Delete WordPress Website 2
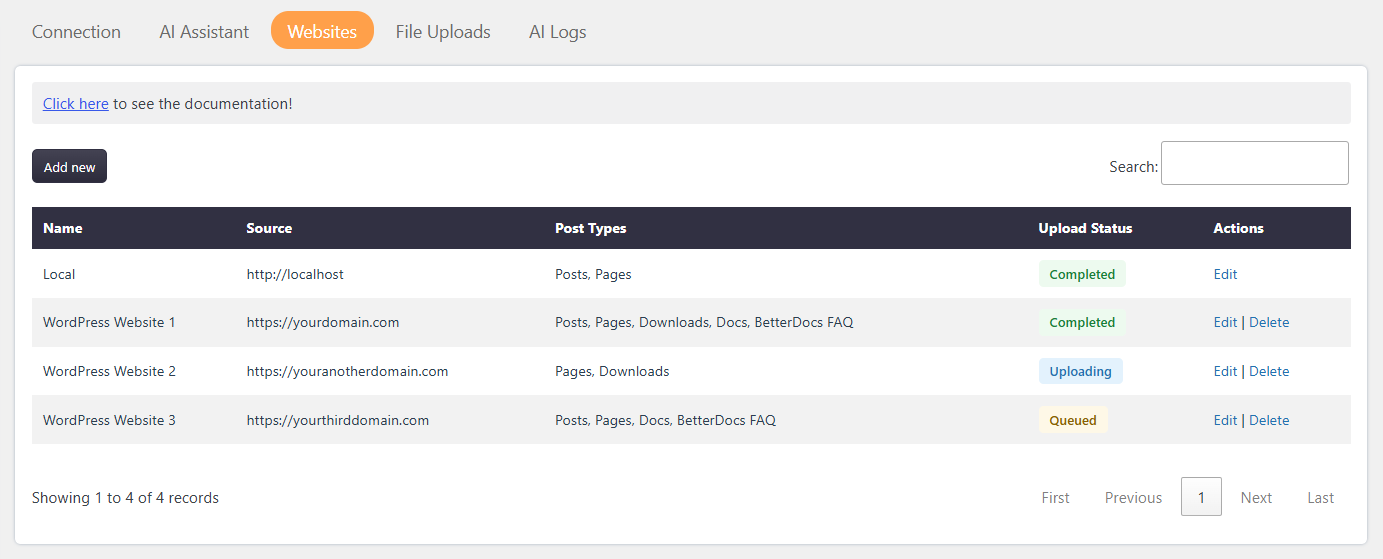Viewport: 1383px width, 559px height. click(1269, 372)
